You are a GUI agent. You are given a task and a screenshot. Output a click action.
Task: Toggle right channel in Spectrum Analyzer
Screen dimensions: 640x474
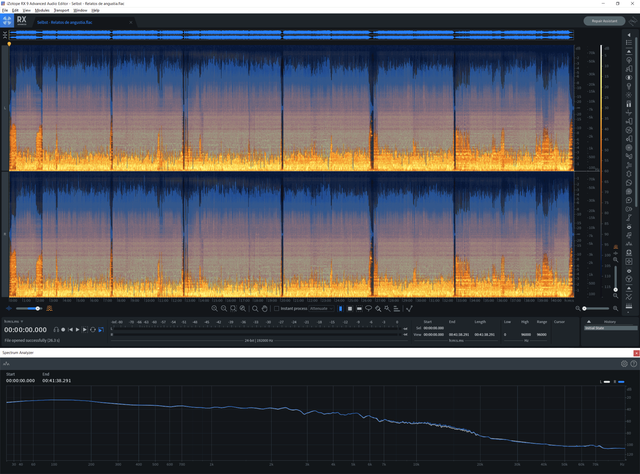[619, 382]
